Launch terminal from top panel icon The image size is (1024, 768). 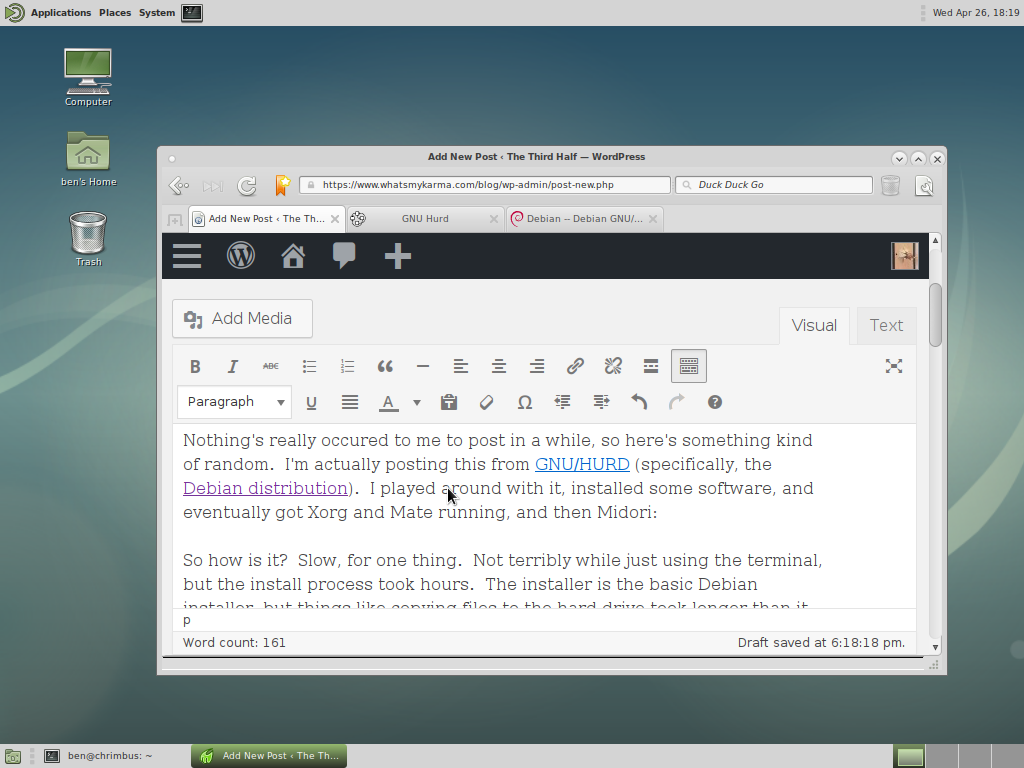192,12
